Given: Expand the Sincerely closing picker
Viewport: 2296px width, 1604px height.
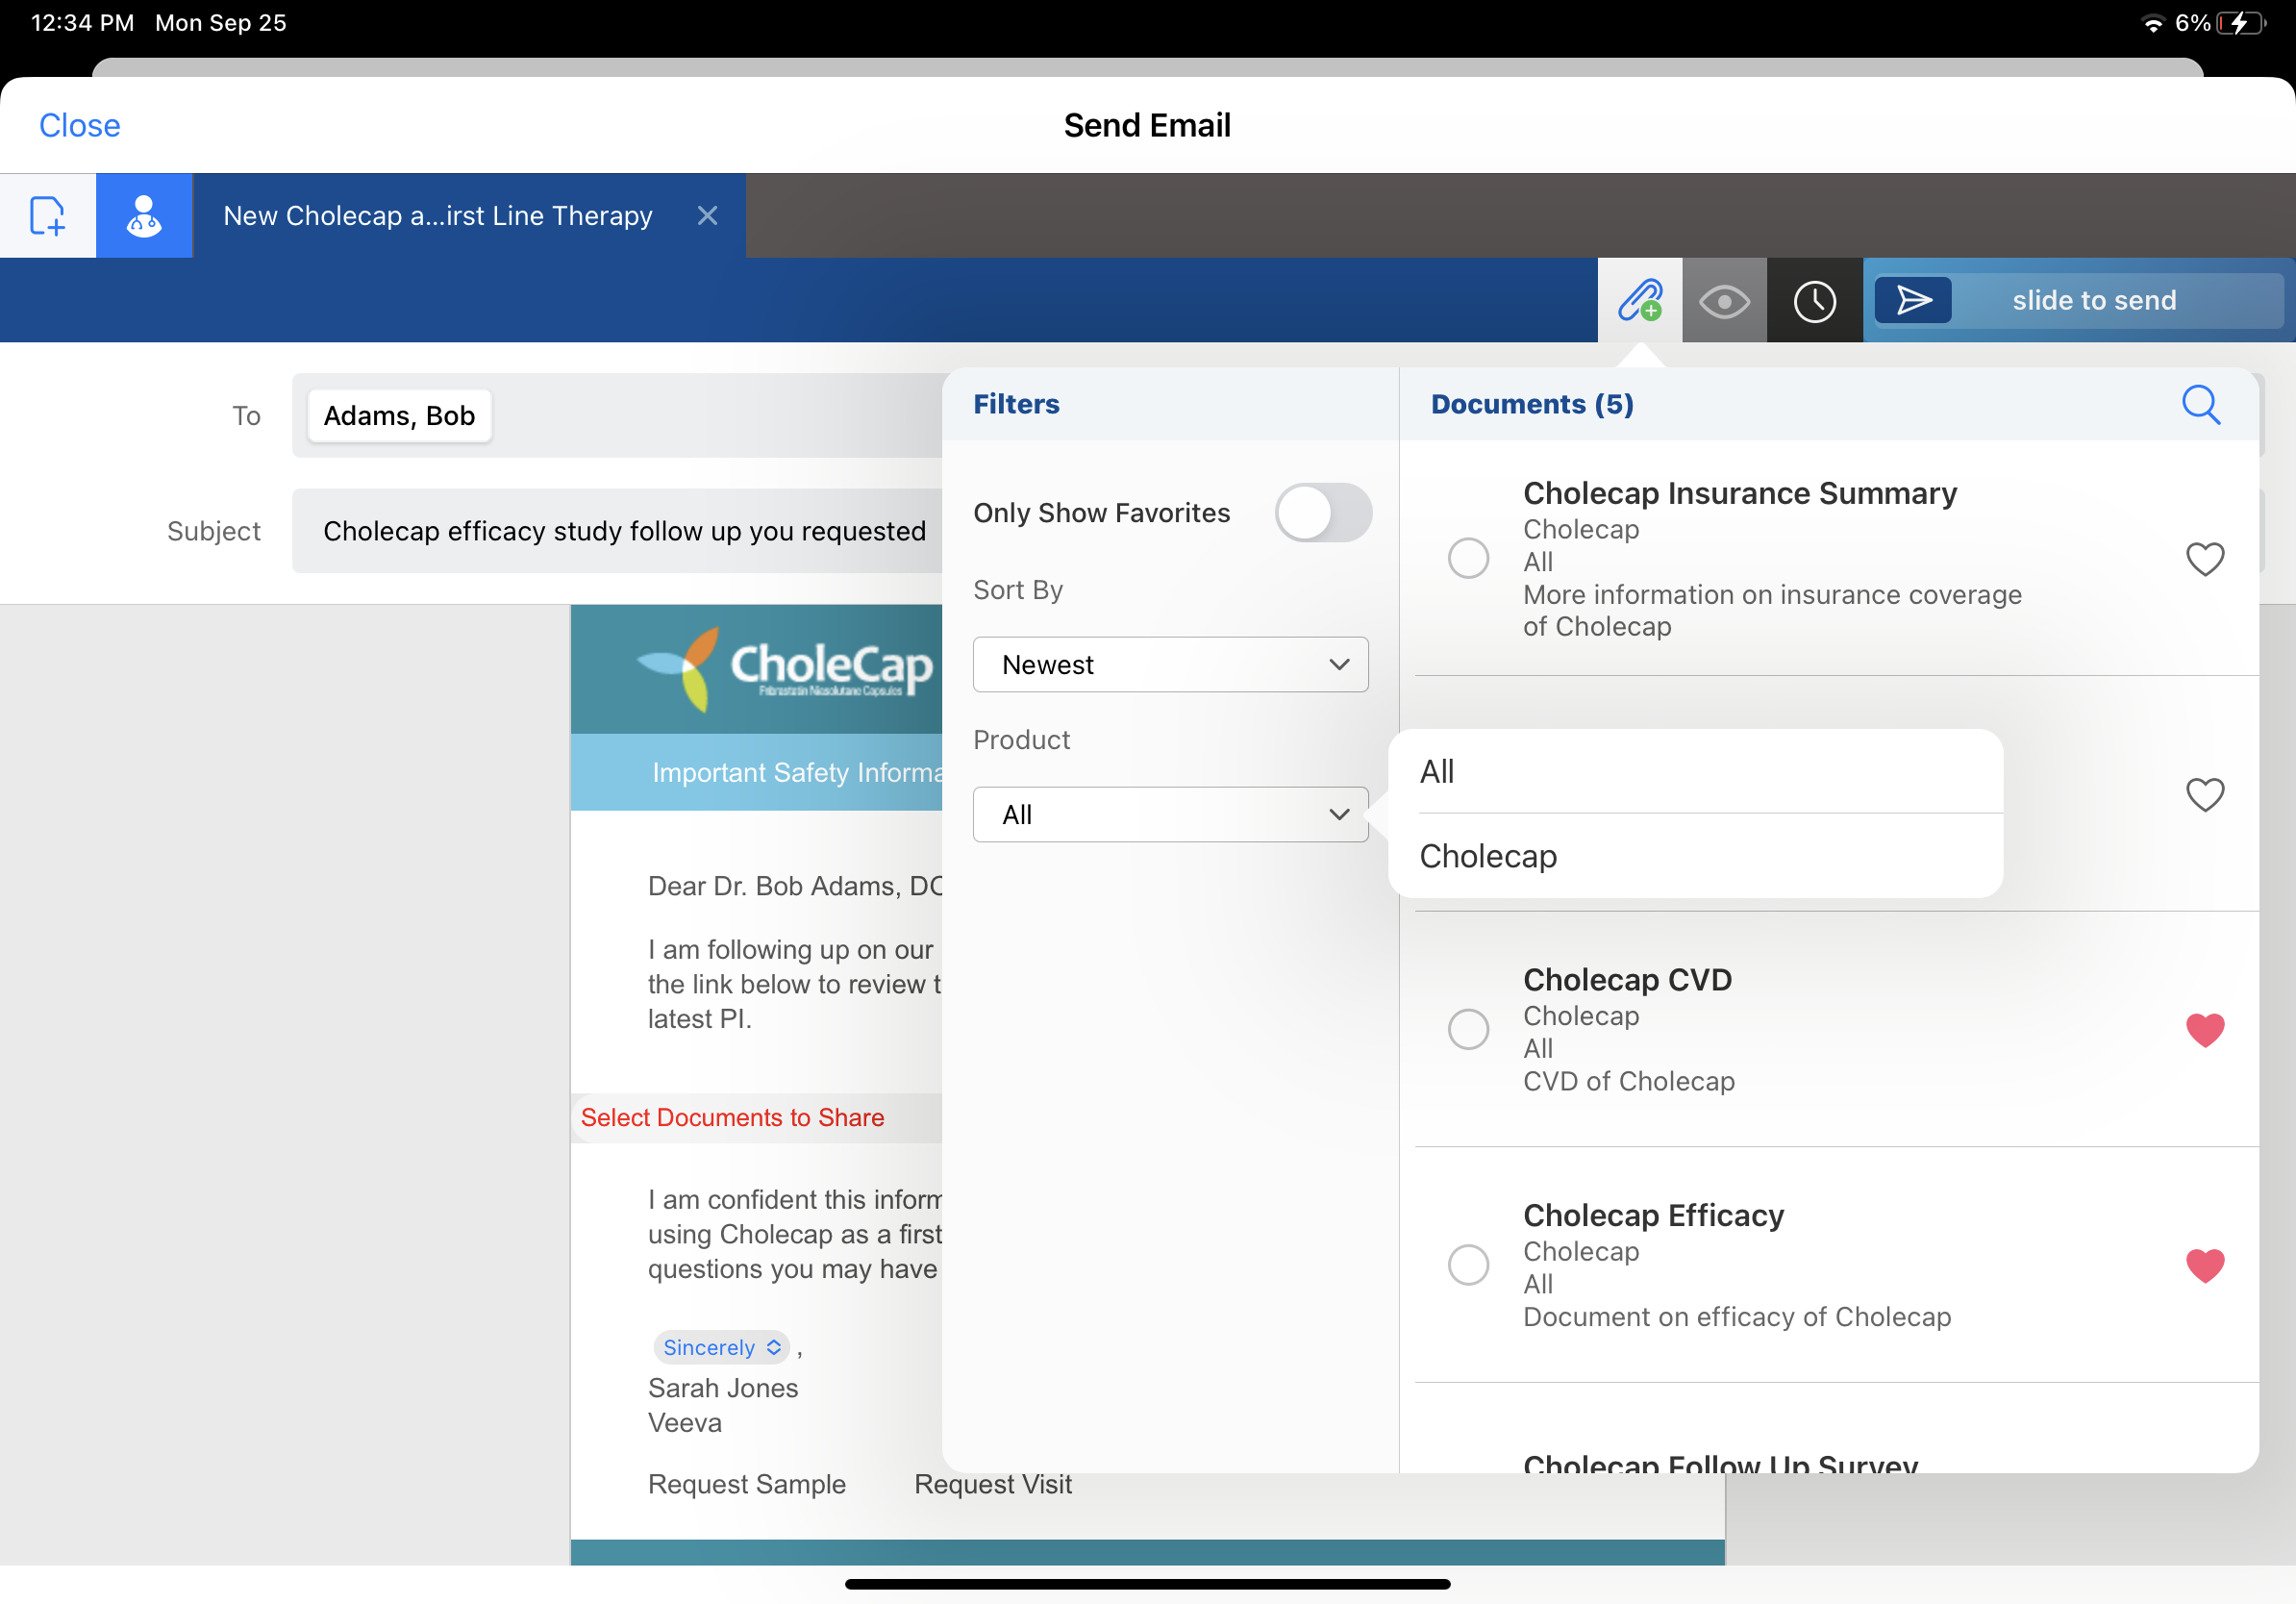Looking at the screenshot, I should (x=721, y=1347).
